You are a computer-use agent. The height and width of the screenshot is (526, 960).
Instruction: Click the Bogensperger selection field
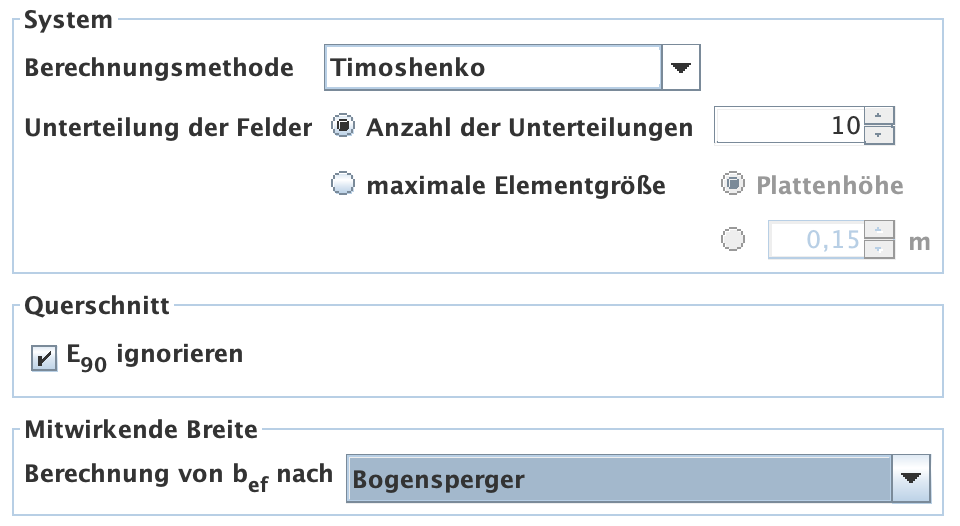[618, 479]
